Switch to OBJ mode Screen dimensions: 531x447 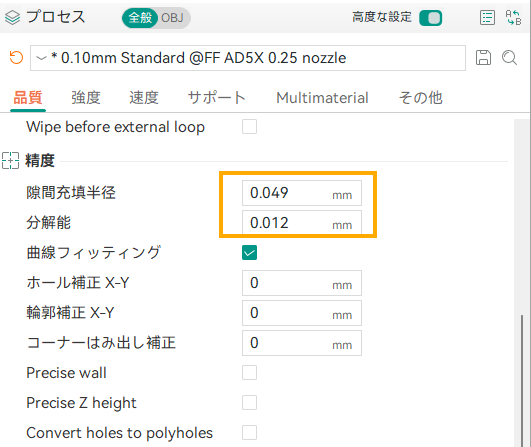coord(172,18)
